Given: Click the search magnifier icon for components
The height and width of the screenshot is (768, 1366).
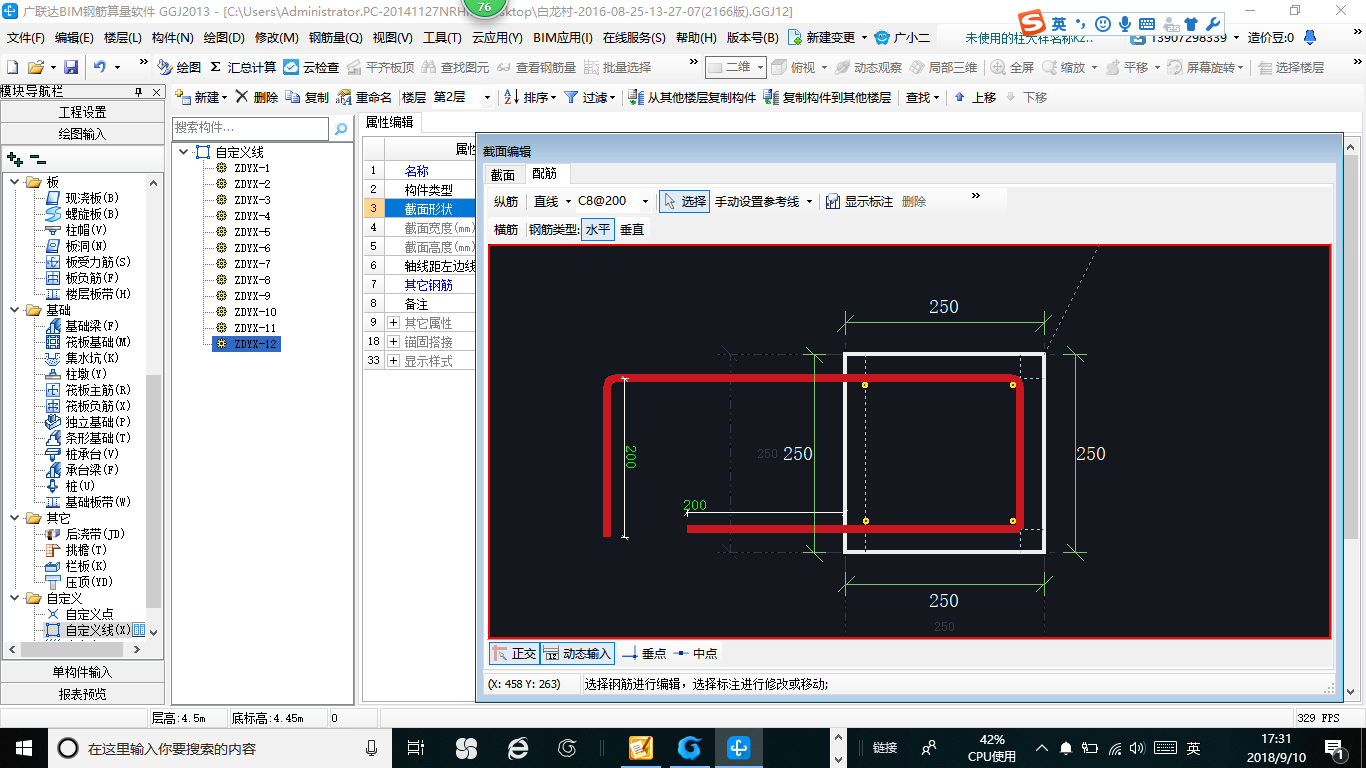Looking at the screenshot, I should (341, 128).
